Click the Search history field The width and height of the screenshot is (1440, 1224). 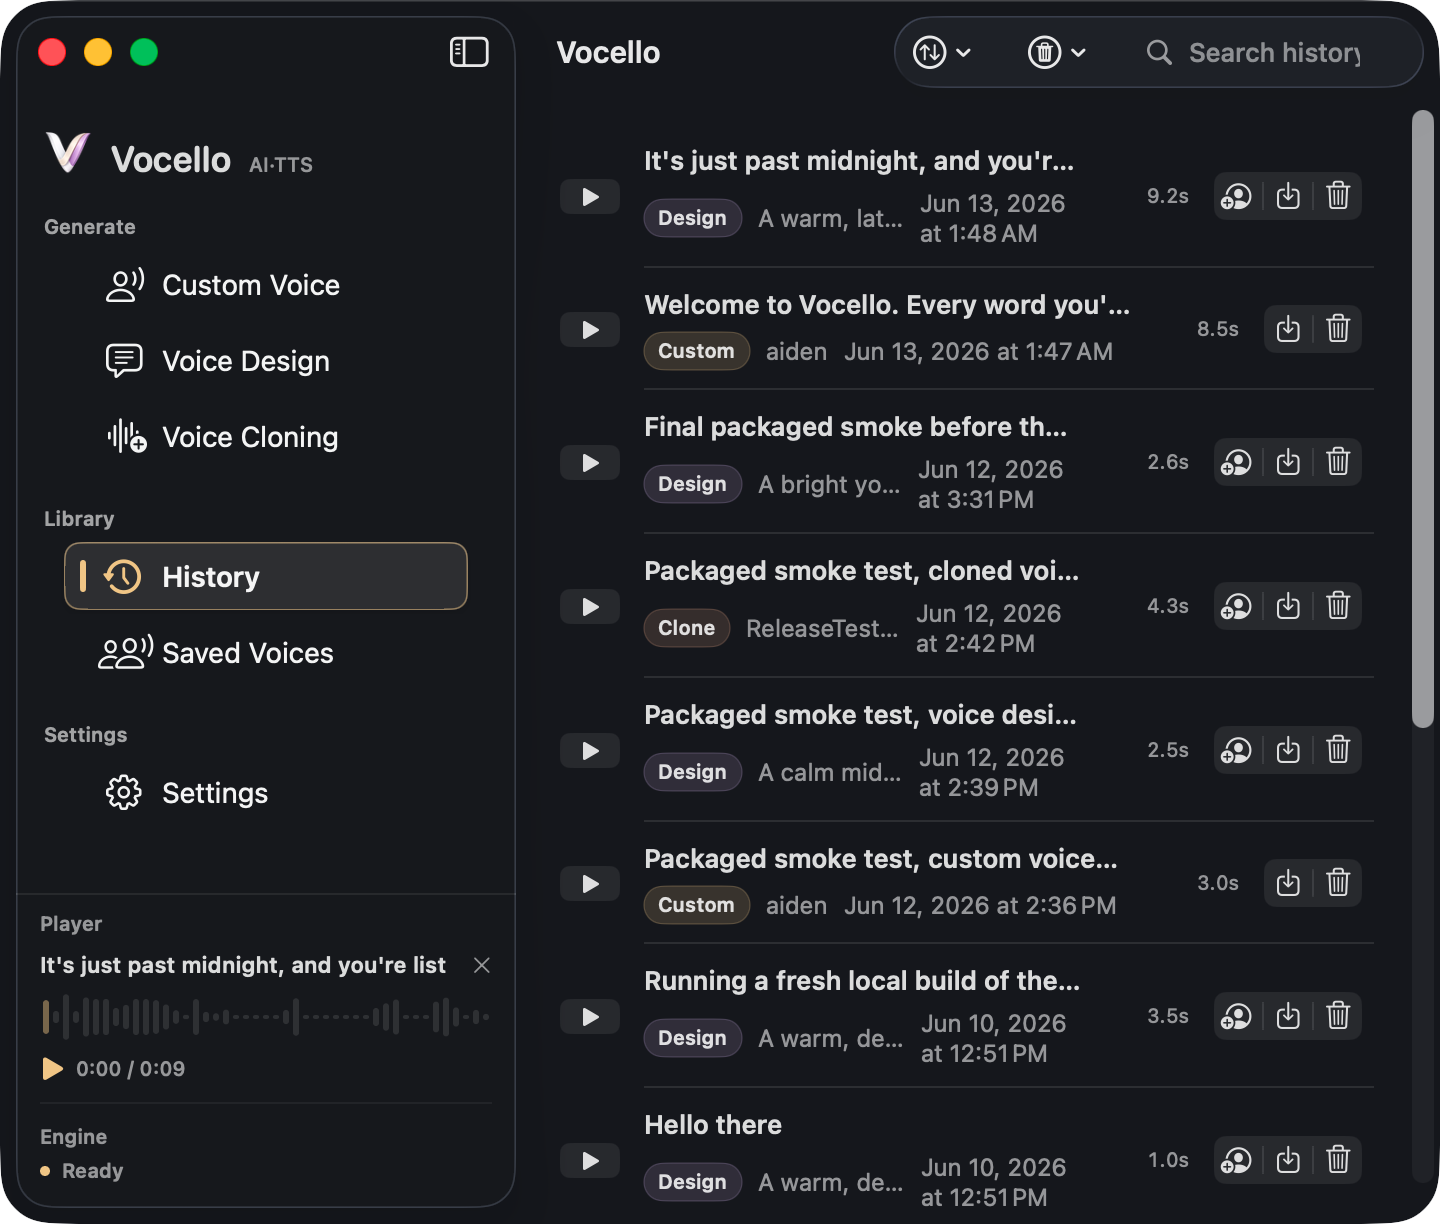[1274, 52]
